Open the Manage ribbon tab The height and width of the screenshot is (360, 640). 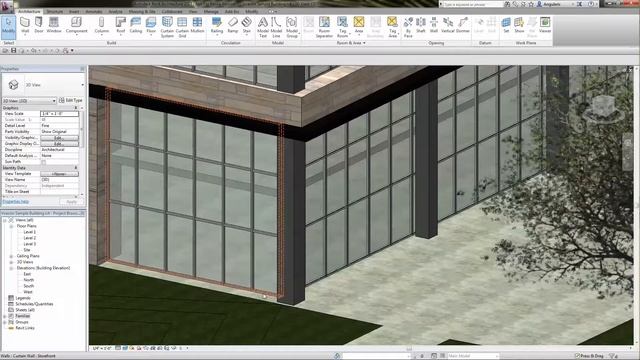tap(211, 11)
